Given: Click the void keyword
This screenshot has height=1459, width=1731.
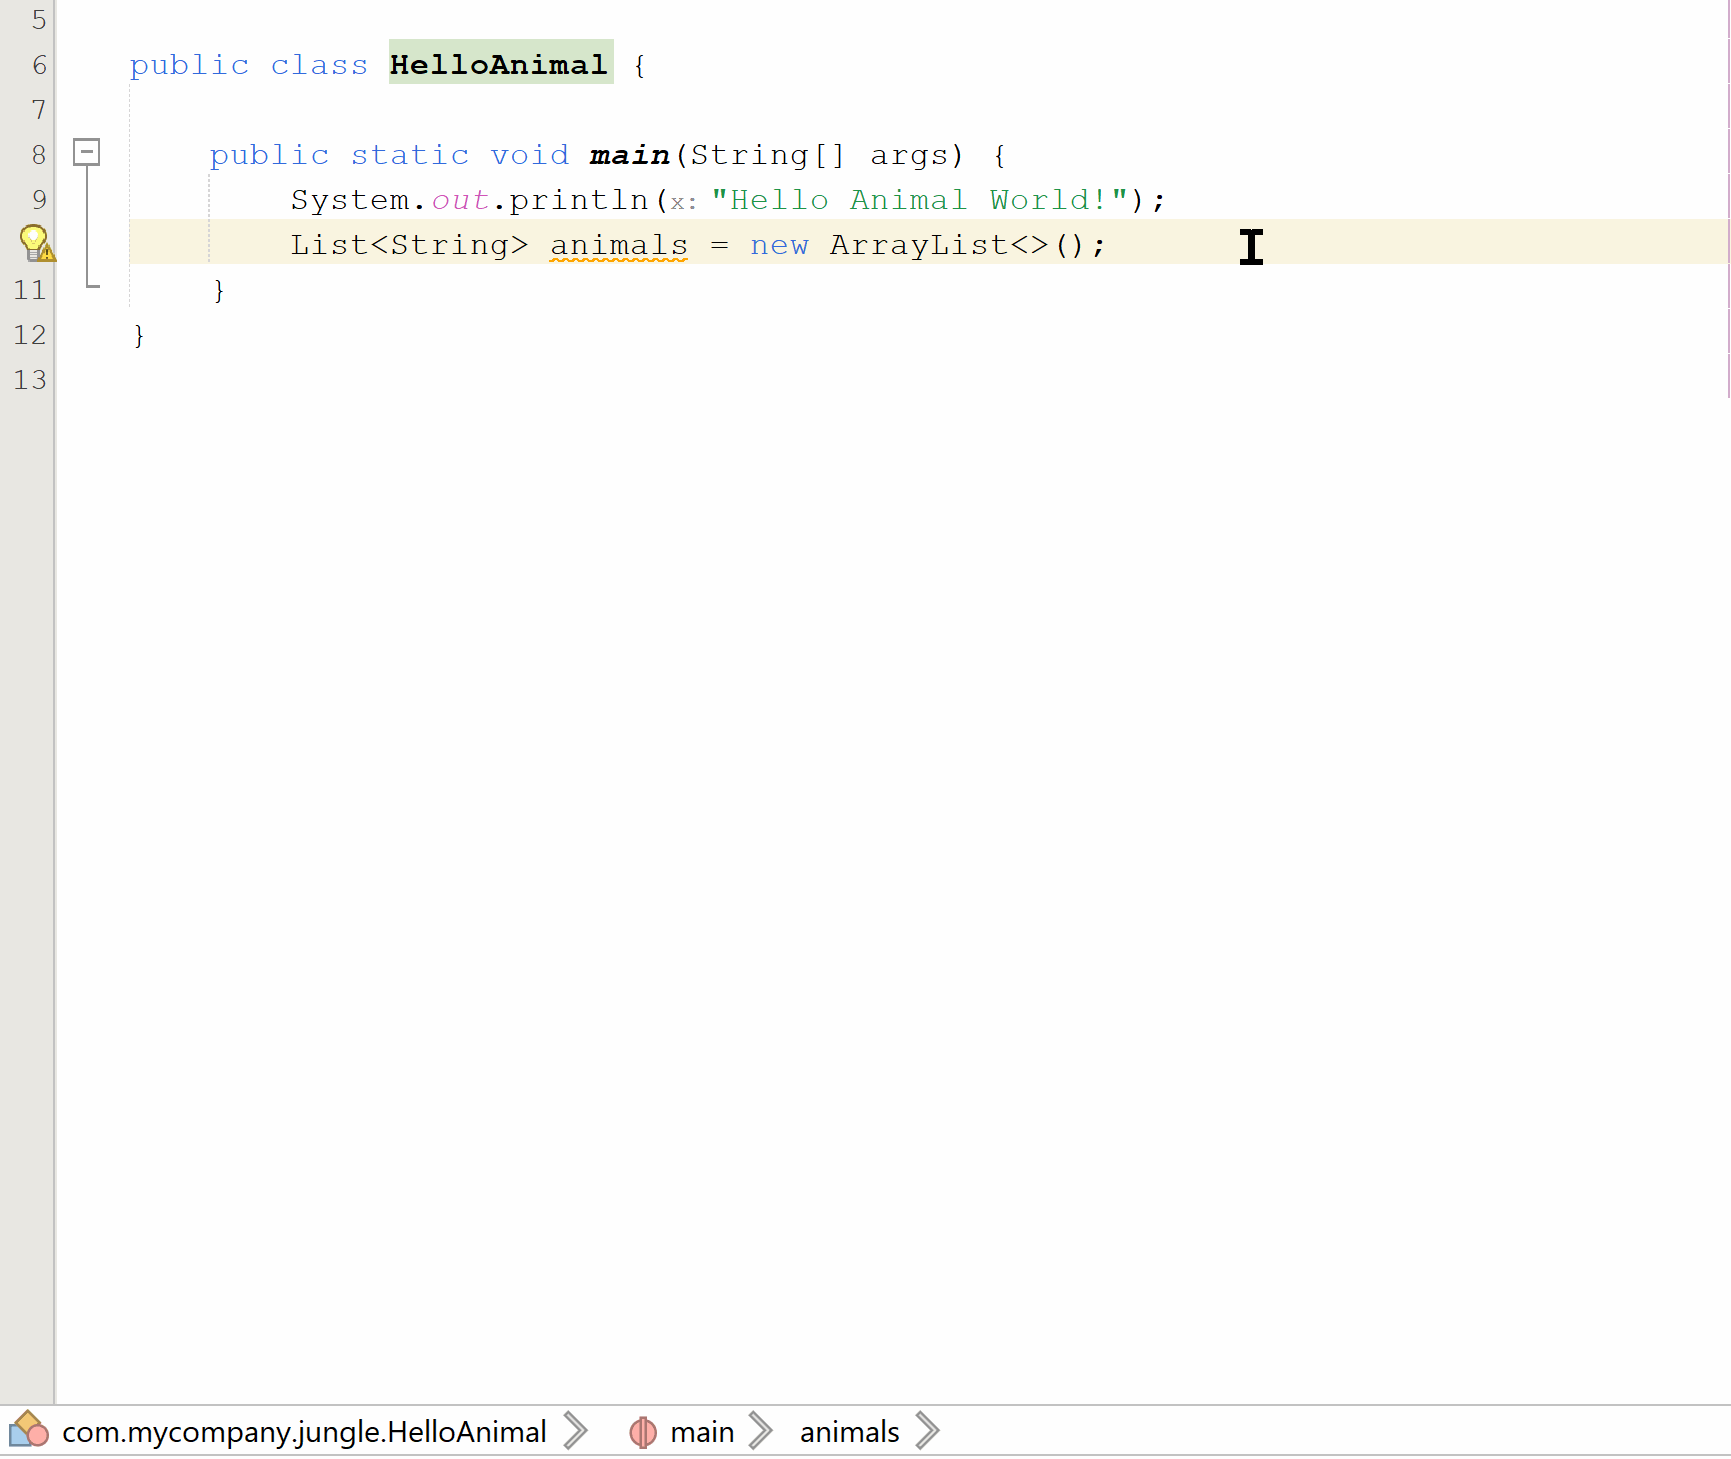Looking at the screenshot, I should coord(529,155).
